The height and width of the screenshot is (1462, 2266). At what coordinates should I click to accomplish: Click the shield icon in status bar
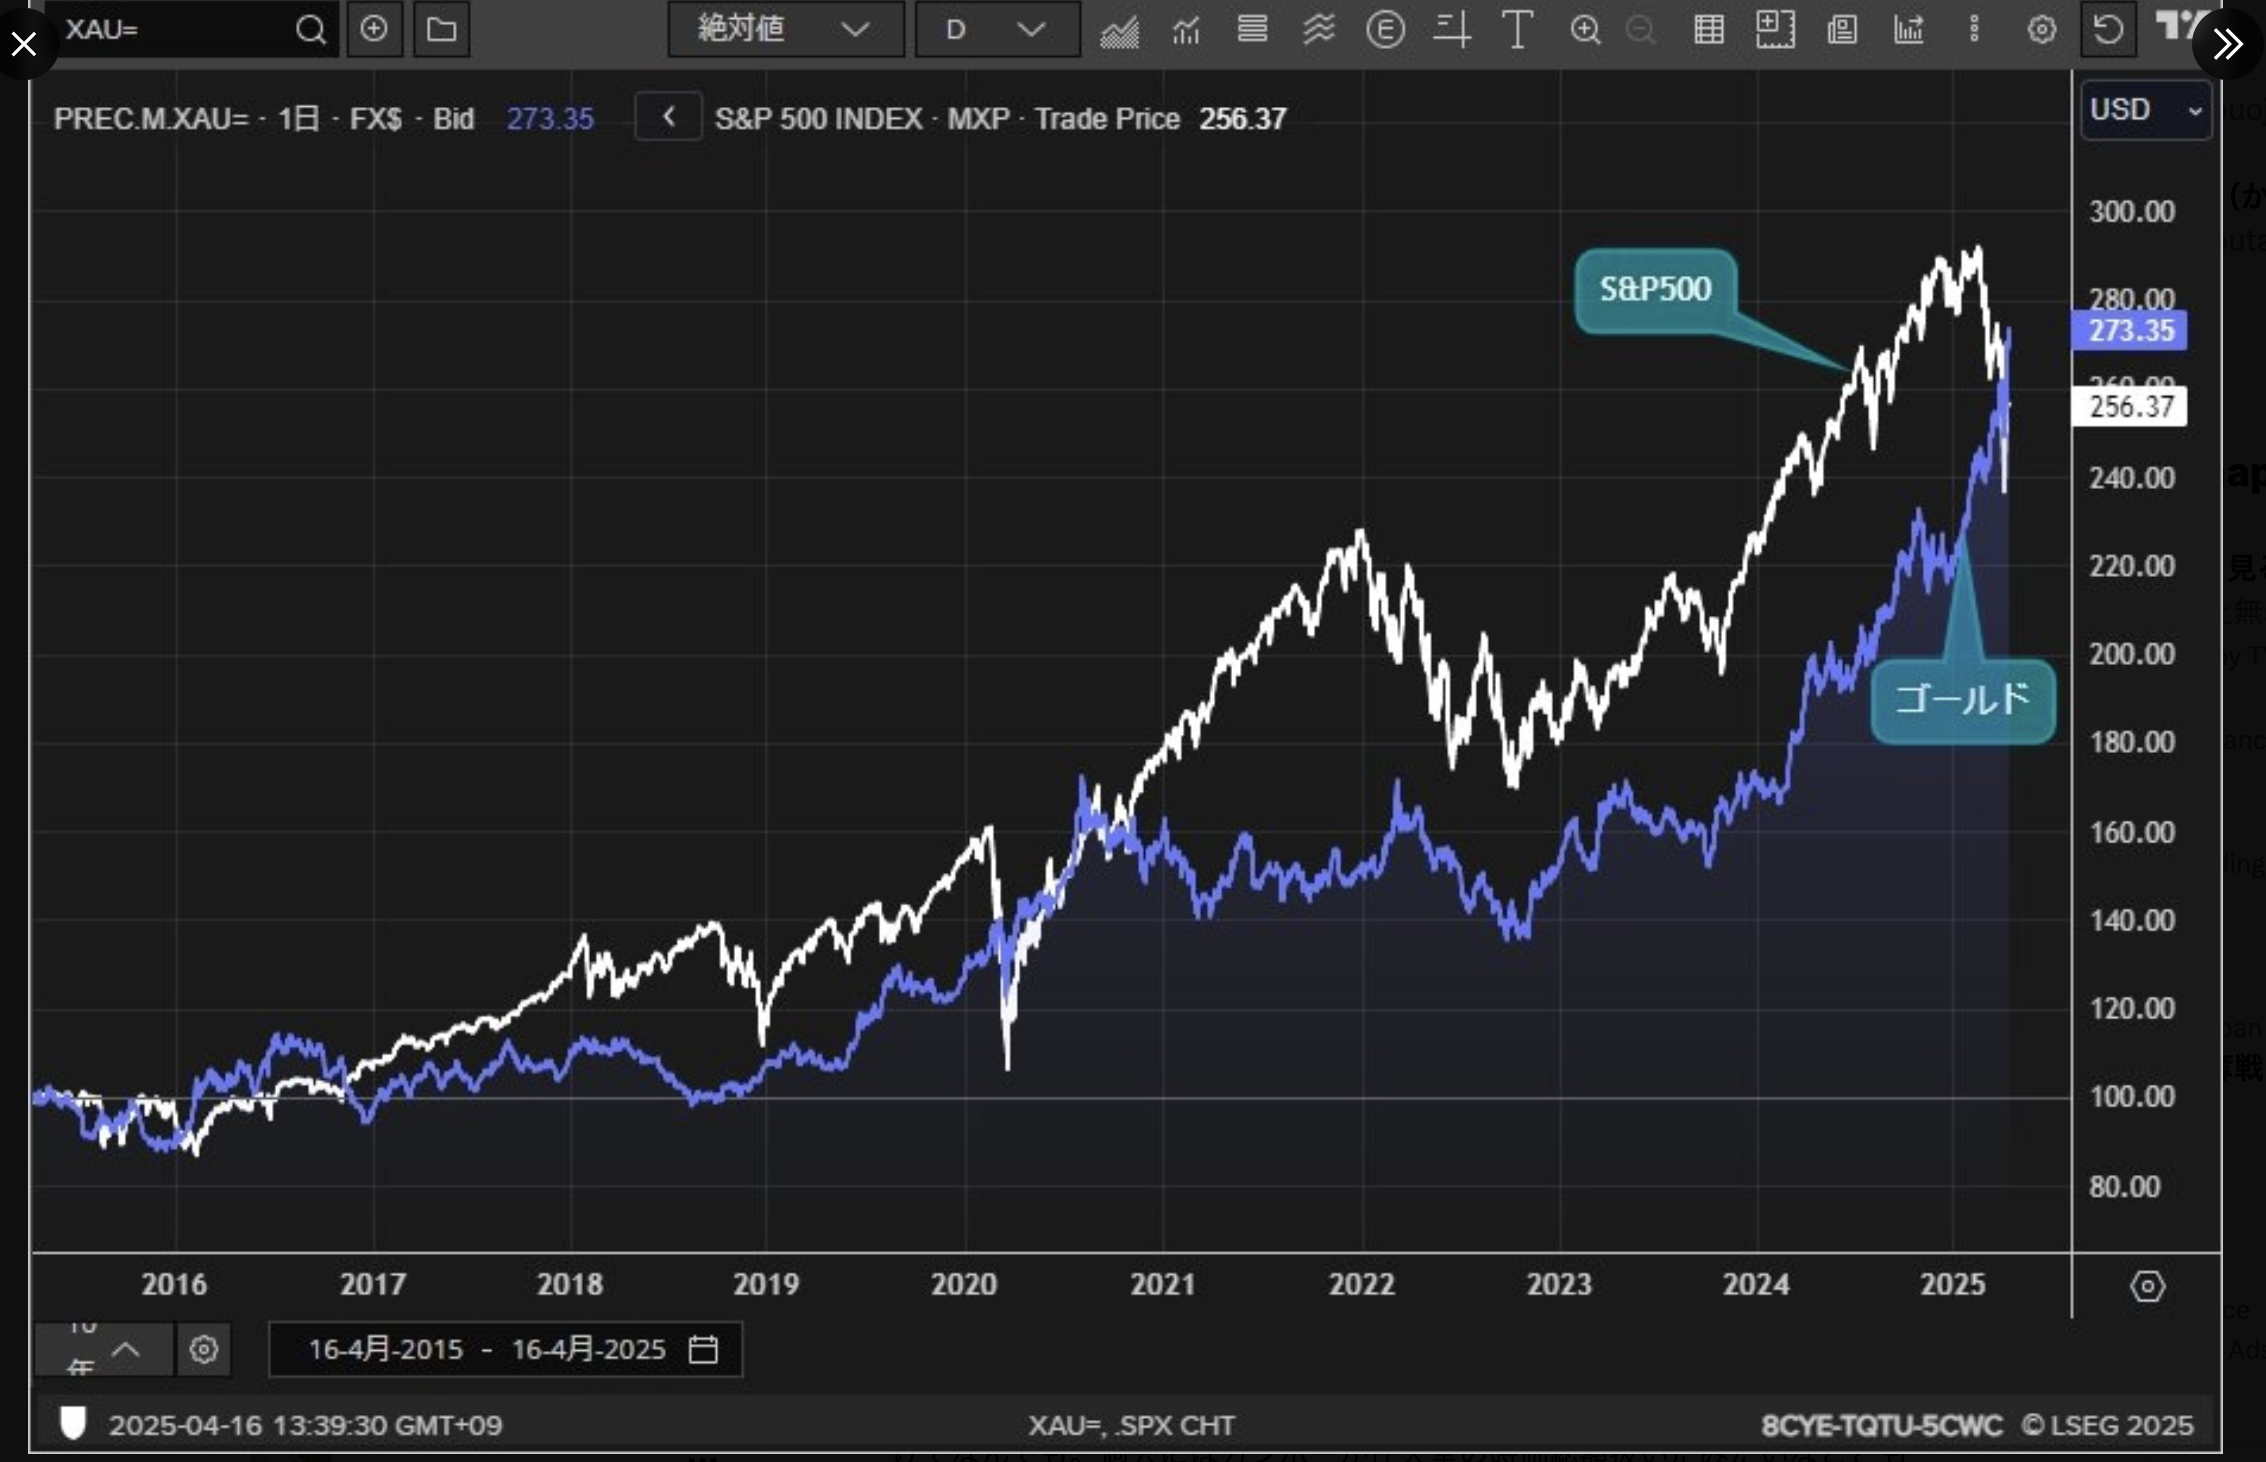(73, 1422)
